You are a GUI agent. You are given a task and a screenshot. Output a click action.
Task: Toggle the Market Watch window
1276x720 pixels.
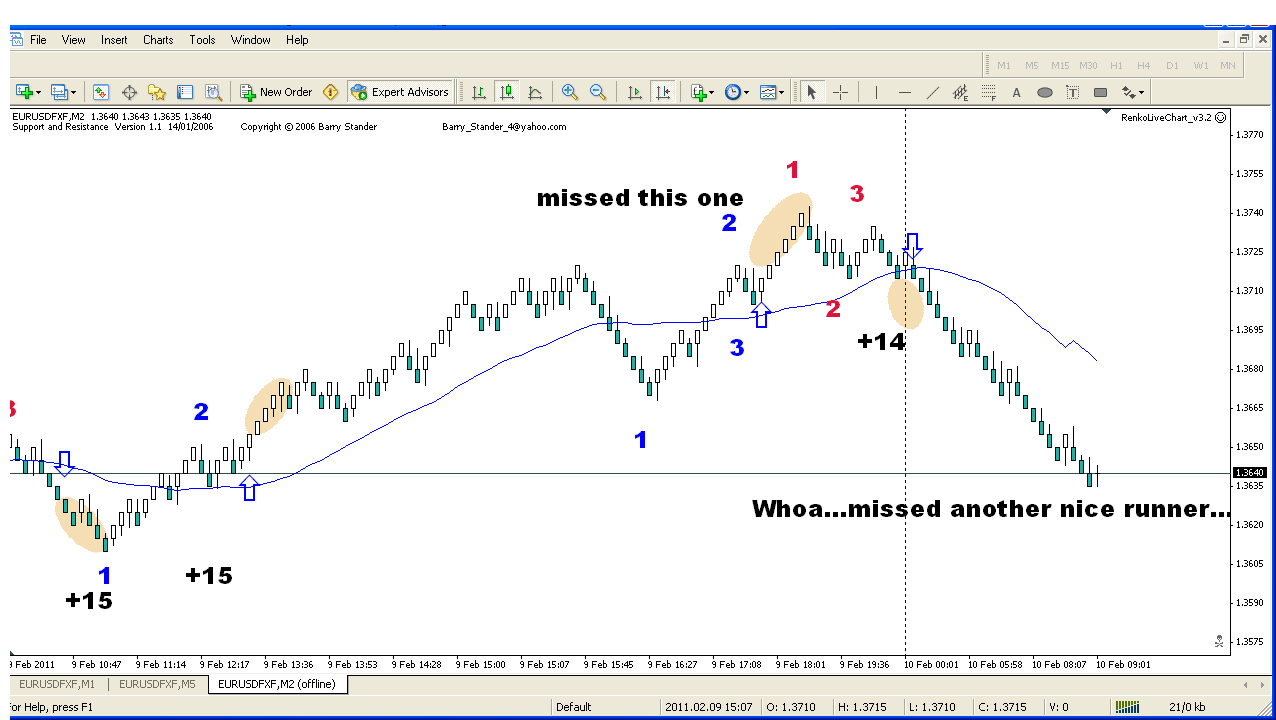pyautogui.click(x=101, y=92)
